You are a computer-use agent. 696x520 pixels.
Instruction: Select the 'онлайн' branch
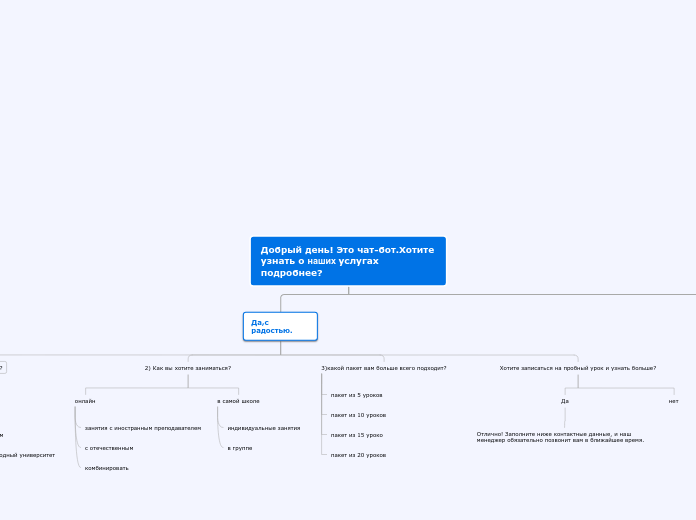click(85, 401)
